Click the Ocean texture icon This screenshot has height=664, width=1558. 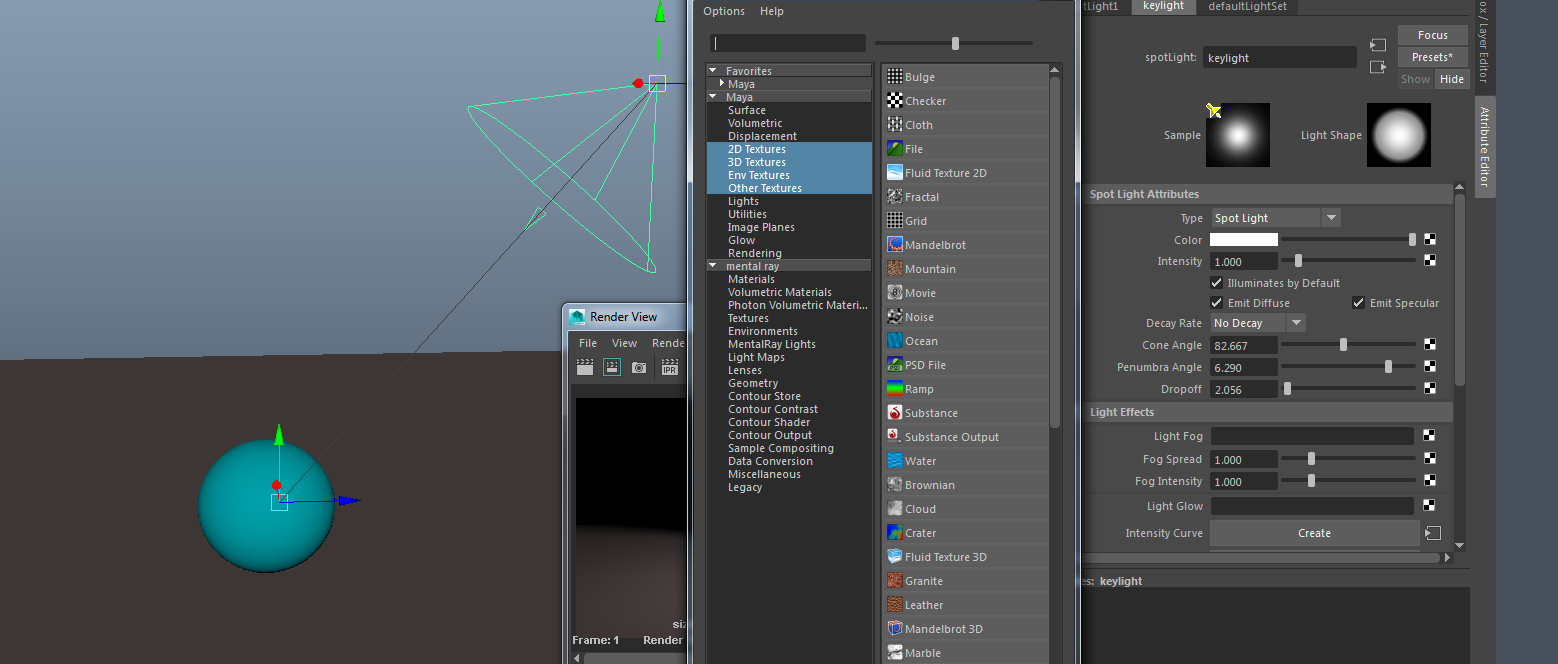coord(895,341)
